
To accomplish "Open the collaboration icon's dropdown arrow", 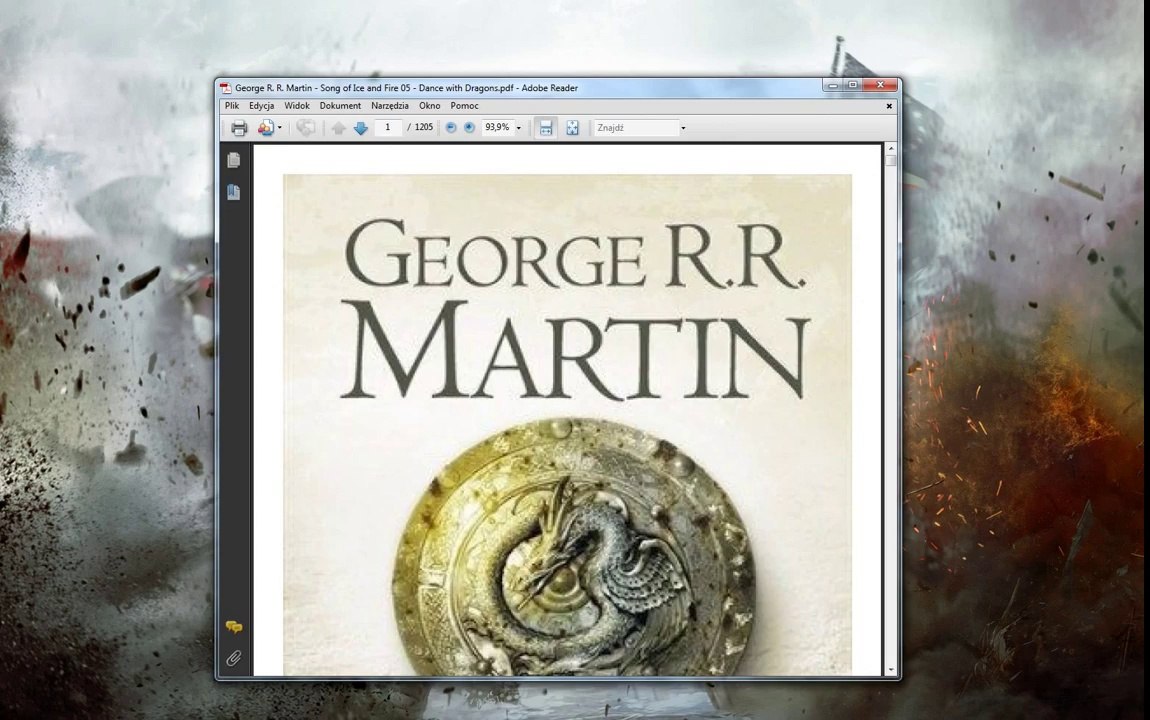I will tap(279, 128).
